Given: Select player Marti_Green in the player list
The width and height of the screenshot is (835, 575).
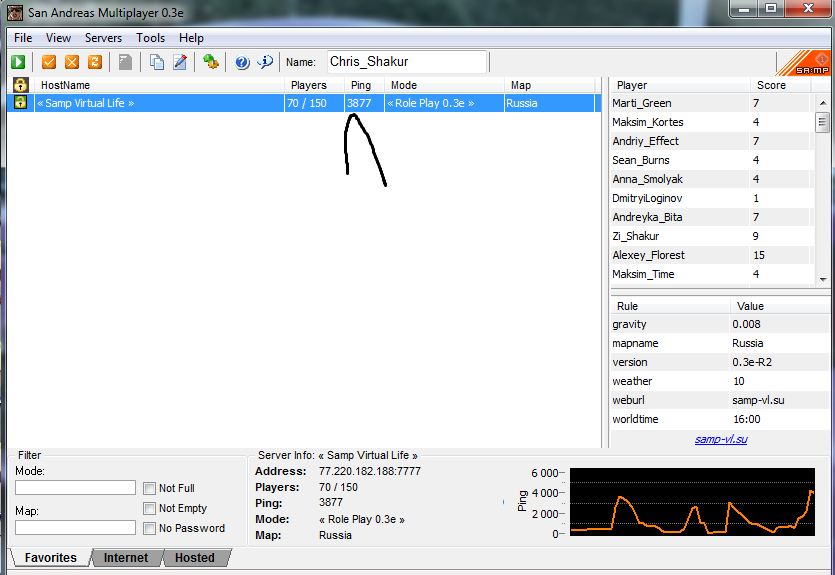Looking at the screenshot, I should [x=713, y=103].
